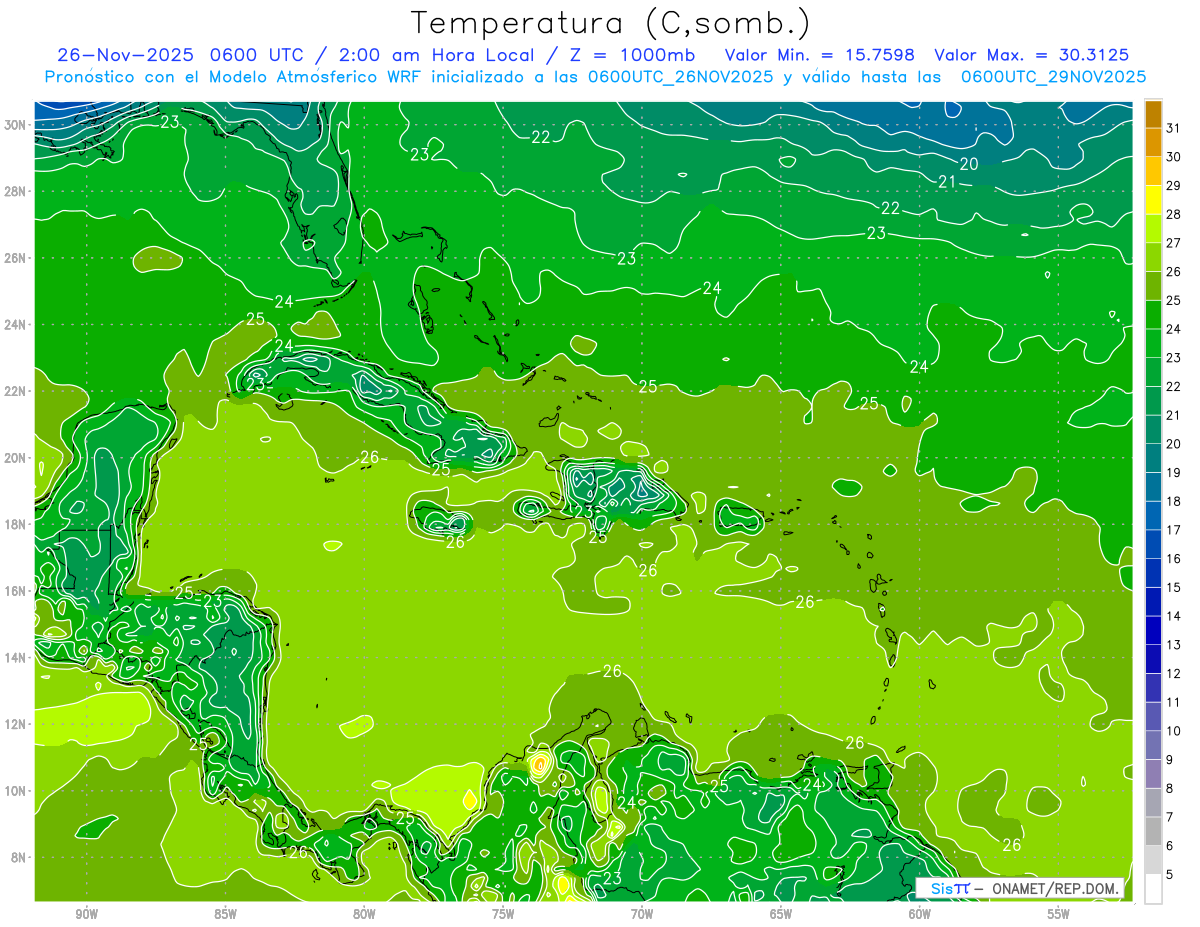This screenshot has height=927, width=1200.
Task: Click the color scale label "31"
Action: [1174, 127]
